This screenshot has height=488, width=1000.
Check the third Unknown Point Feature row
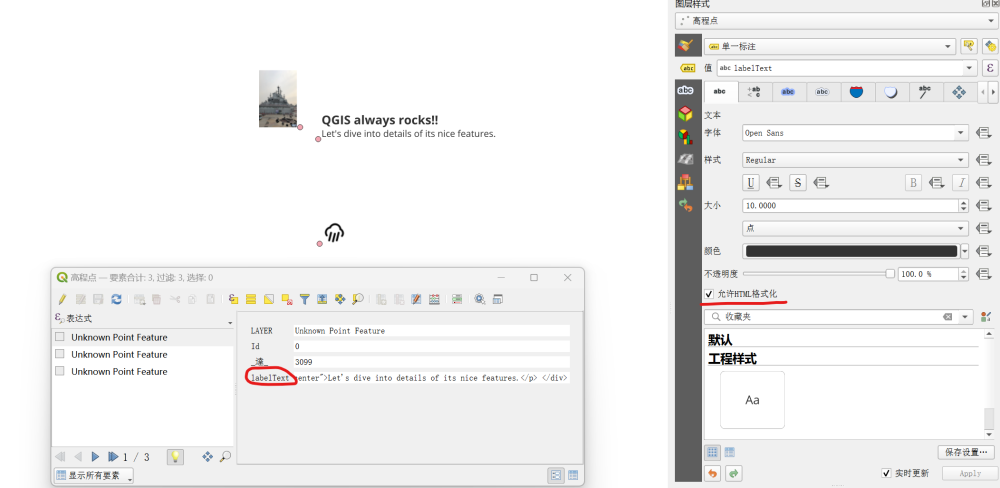point(60,371)
